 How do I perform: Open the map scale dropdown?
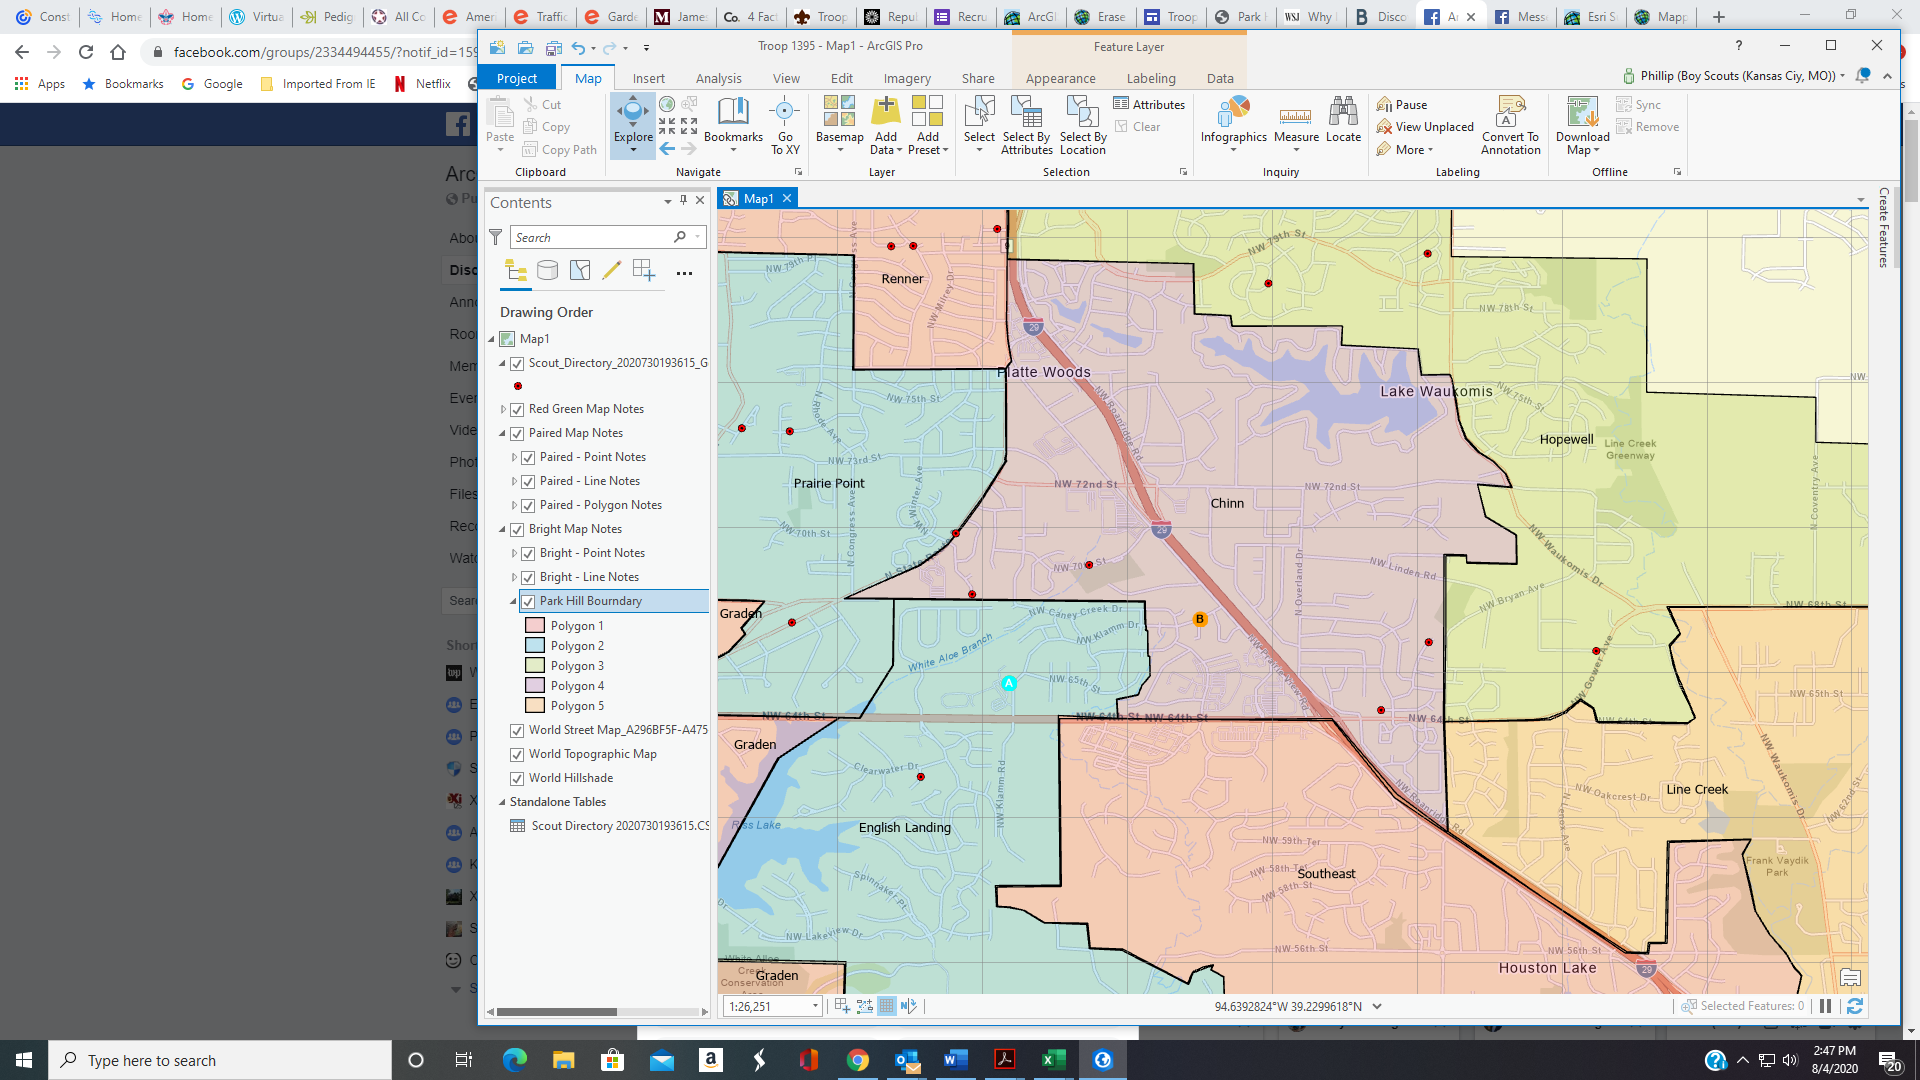point(815,1006)
